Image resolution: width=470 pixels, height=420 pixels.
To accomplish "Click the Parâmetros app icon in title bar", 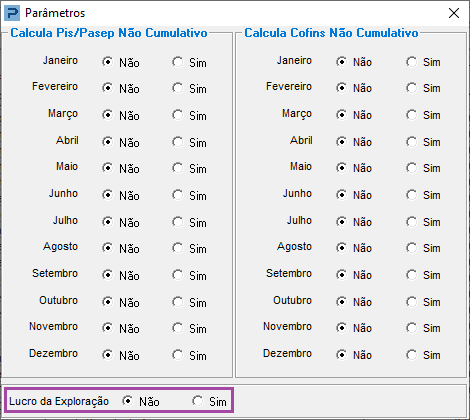I will 12,13.
